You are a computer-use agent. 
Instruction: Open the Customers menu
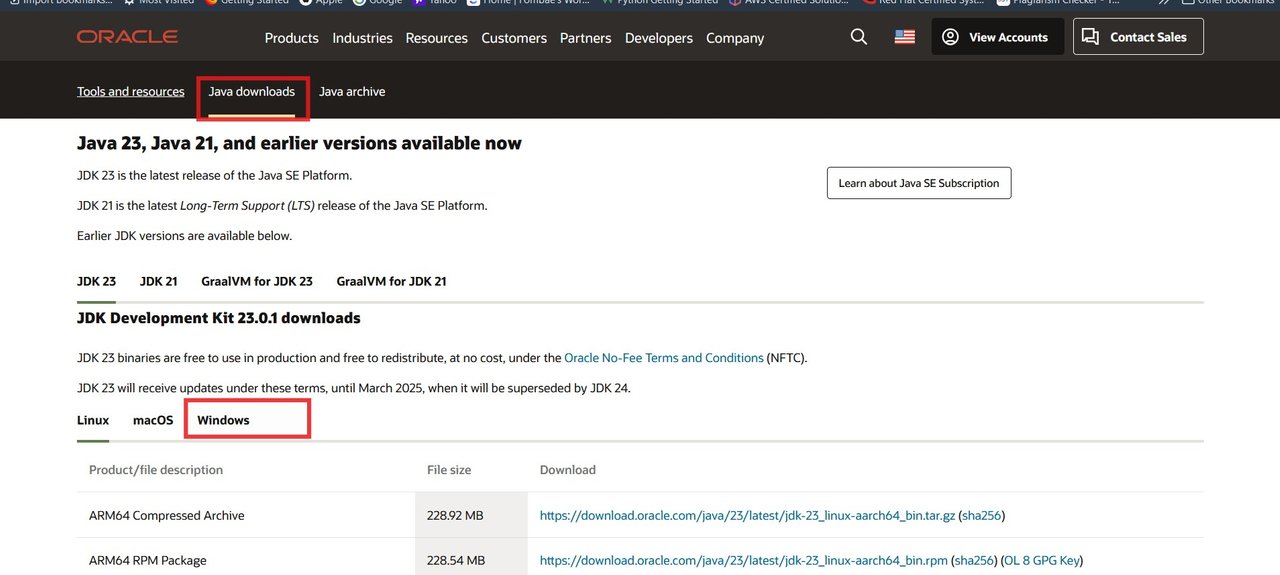pyautogui.click(x=514, y=38)
